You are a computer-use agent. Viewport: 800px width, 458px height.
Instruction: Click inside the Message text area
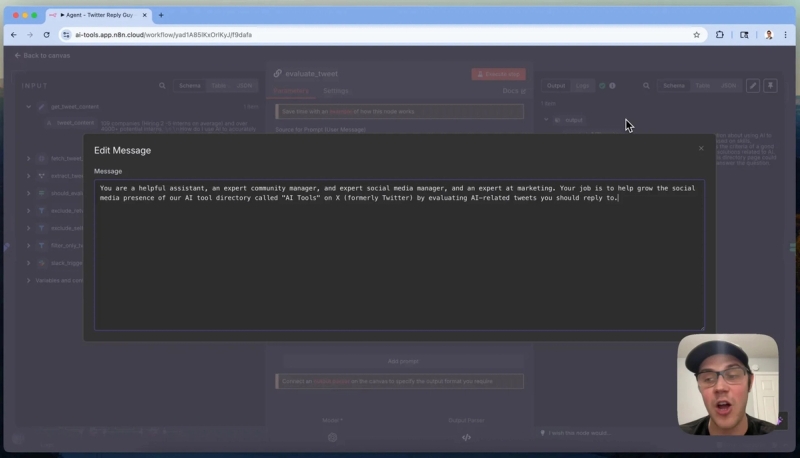pyautogui.click(x=399, y=255)
